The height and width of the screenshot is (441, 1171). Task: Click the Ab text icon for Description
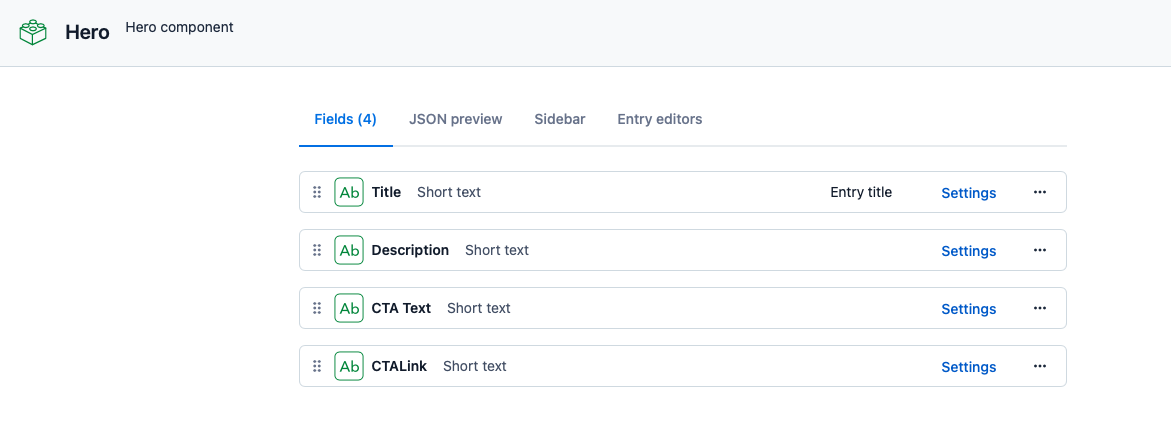(x=349, y=250)
